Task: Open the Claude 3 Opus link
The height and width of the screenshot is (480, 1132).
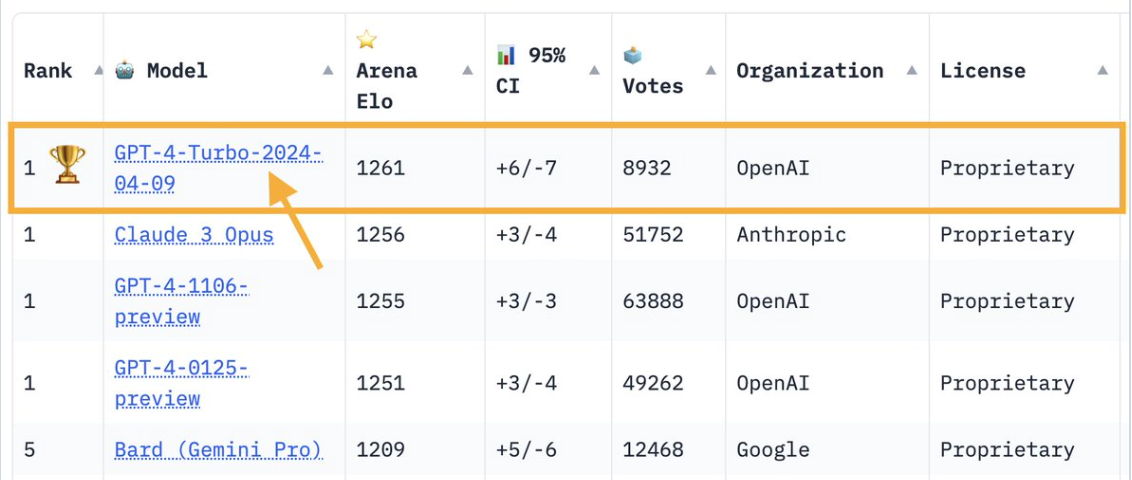Action: click(194, 235)
